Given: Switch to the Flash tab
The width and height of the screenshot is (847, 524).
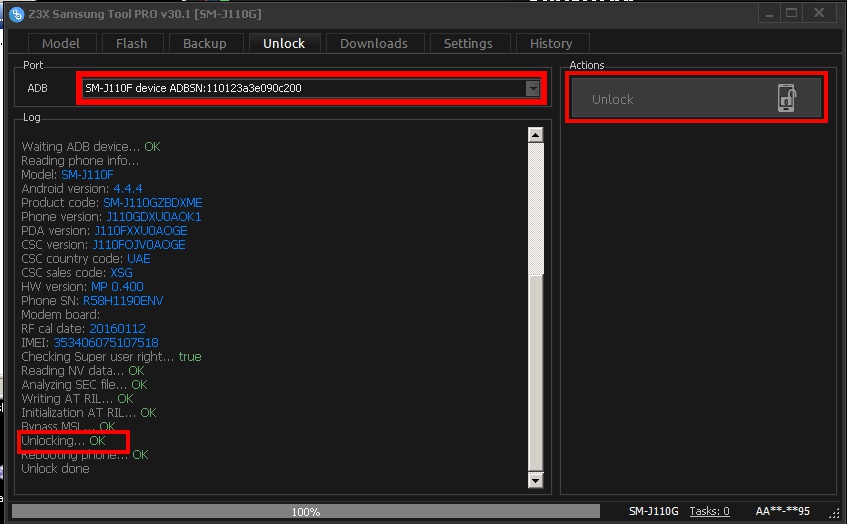Looking at the screenshot, I should tap(131, 43).
